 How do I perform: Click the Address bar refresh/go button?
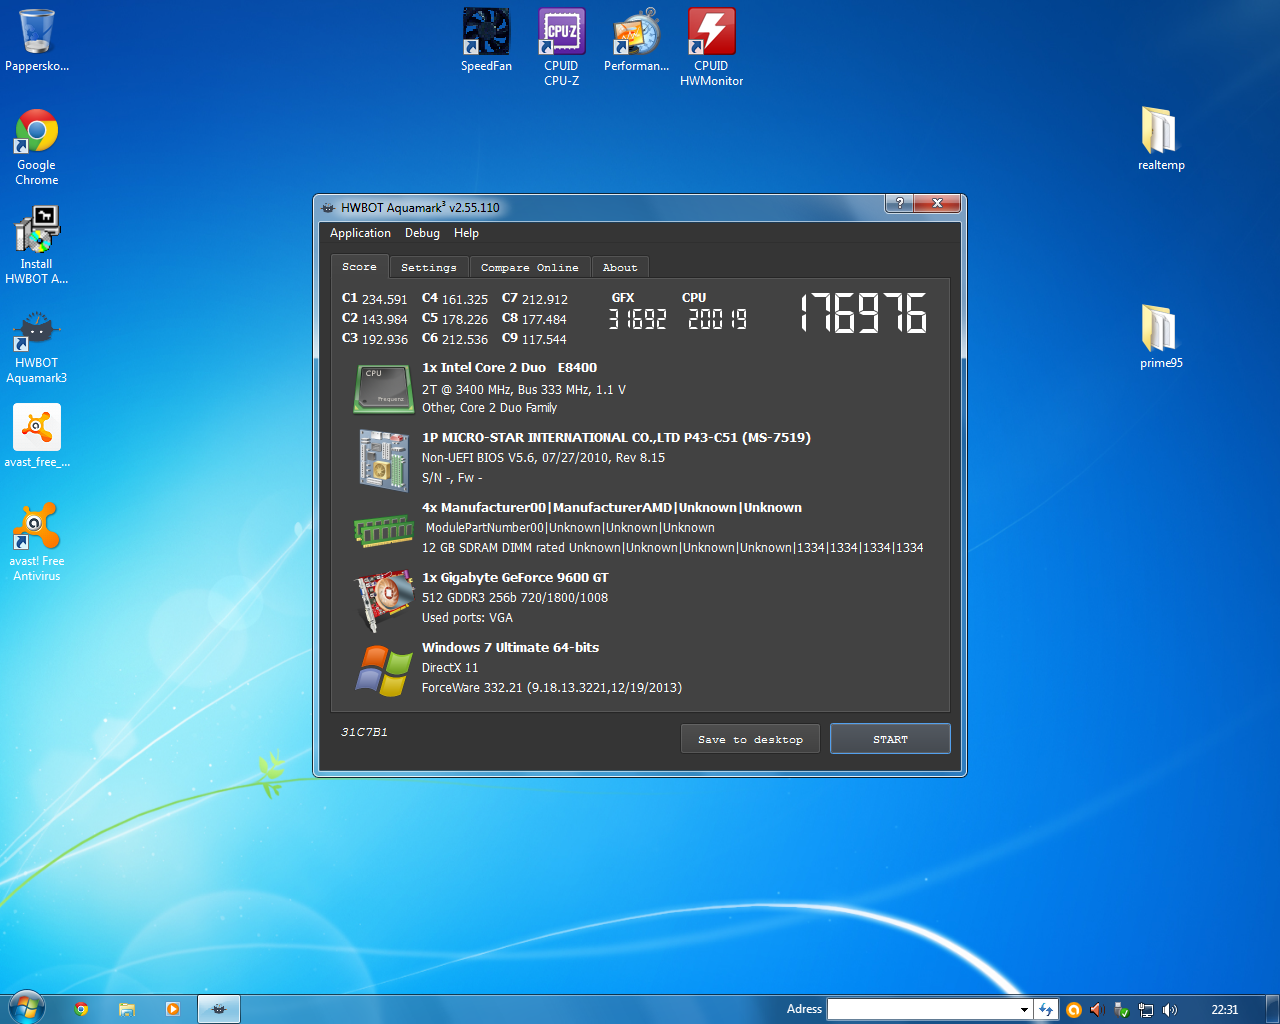[1046, 1010]
